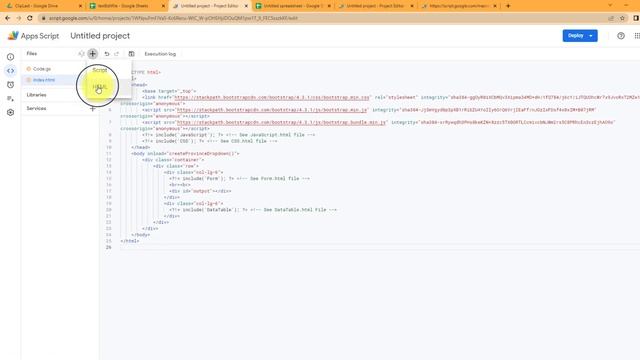Image resolution: width=640 pixels, height=360 pixels.
Task: Open the bootstrap.min.css link in code
Action: click(272, 98)
